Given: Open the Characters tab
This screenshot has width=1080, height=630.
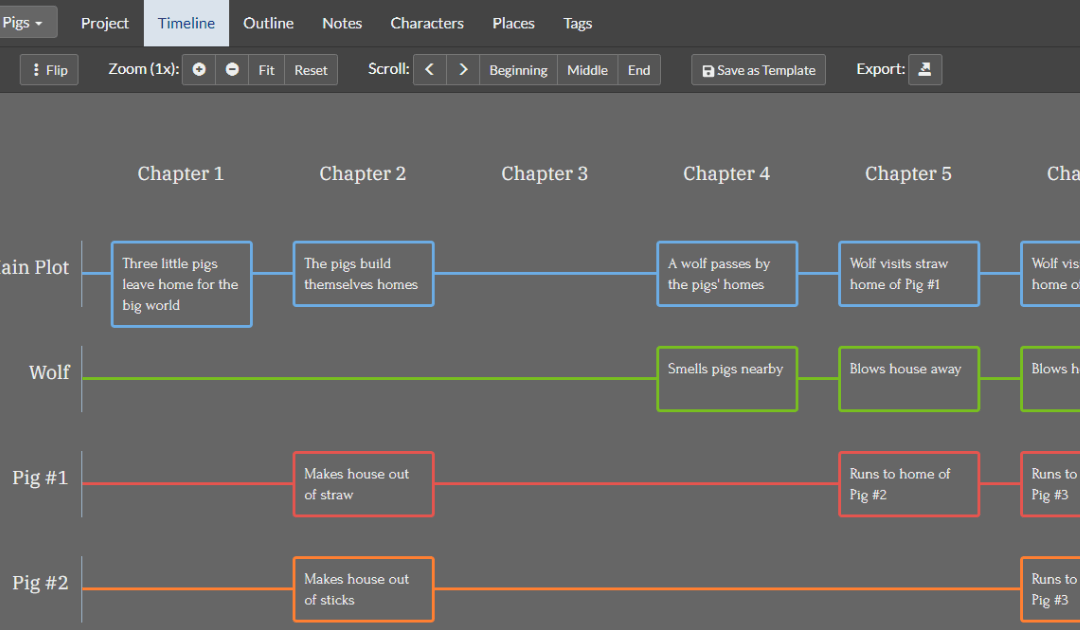Looking at the screenshot, I should pos(427,23).
